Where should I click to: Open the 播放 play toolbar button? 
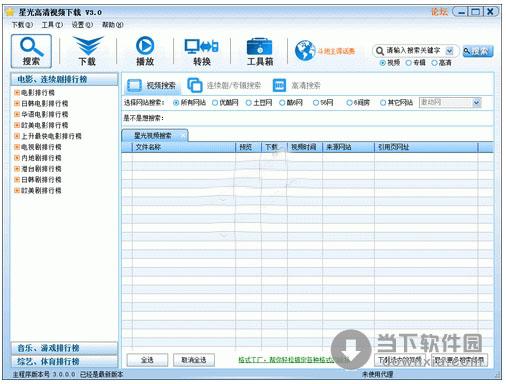click(145, 51)
